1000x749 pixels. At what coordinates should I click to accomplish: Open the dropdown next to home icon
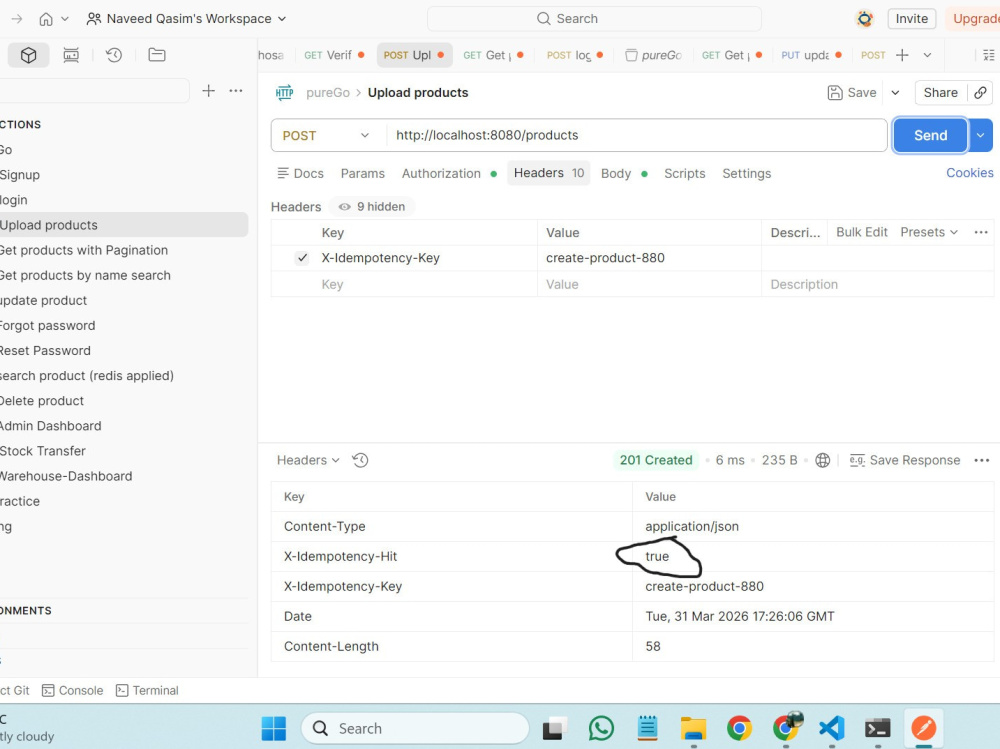click(65, 19)
